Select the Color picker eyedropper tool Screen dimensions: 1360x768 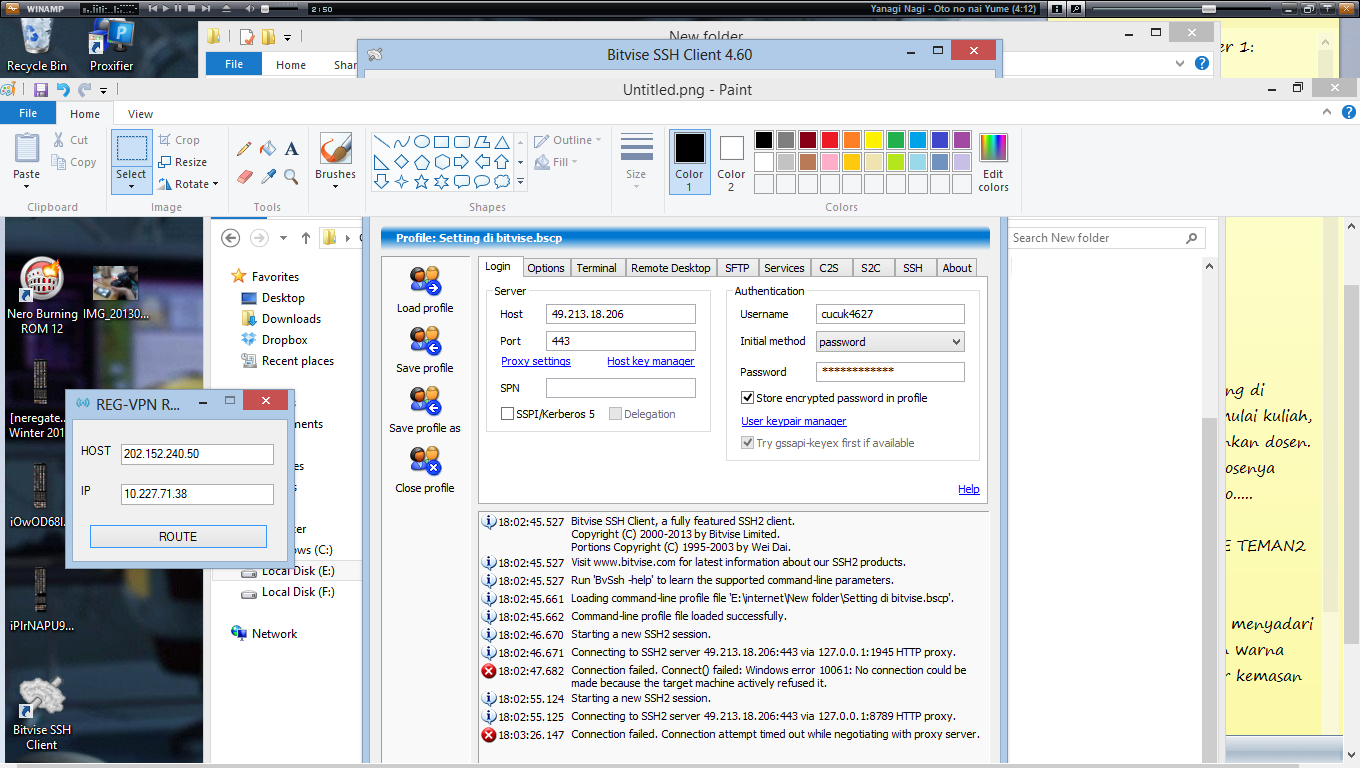pyautogui.click(x=268, y=177)
